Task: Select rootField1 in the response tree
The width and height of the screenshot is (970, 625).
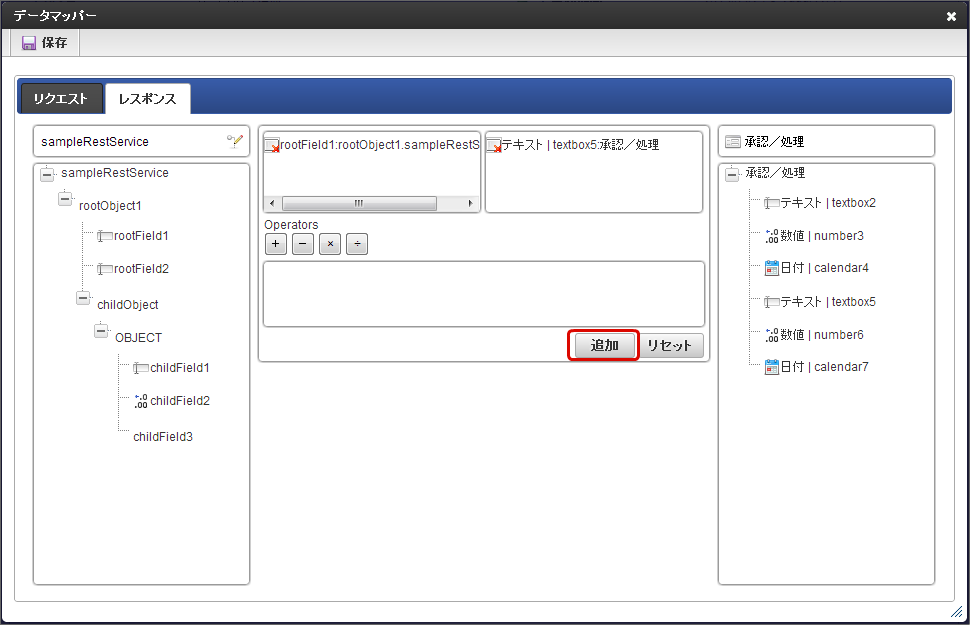Action: click(x=141, y=236)
